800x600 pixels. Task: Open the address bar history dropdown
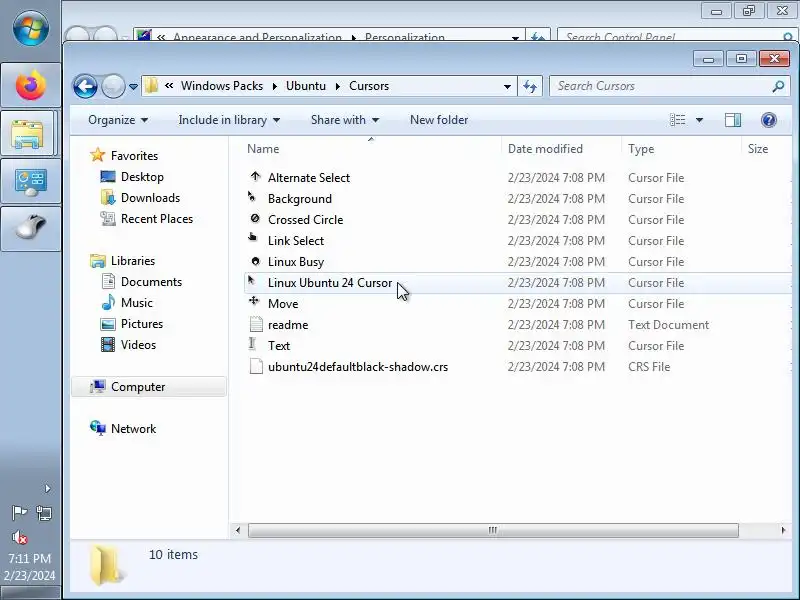coord(507,86)
